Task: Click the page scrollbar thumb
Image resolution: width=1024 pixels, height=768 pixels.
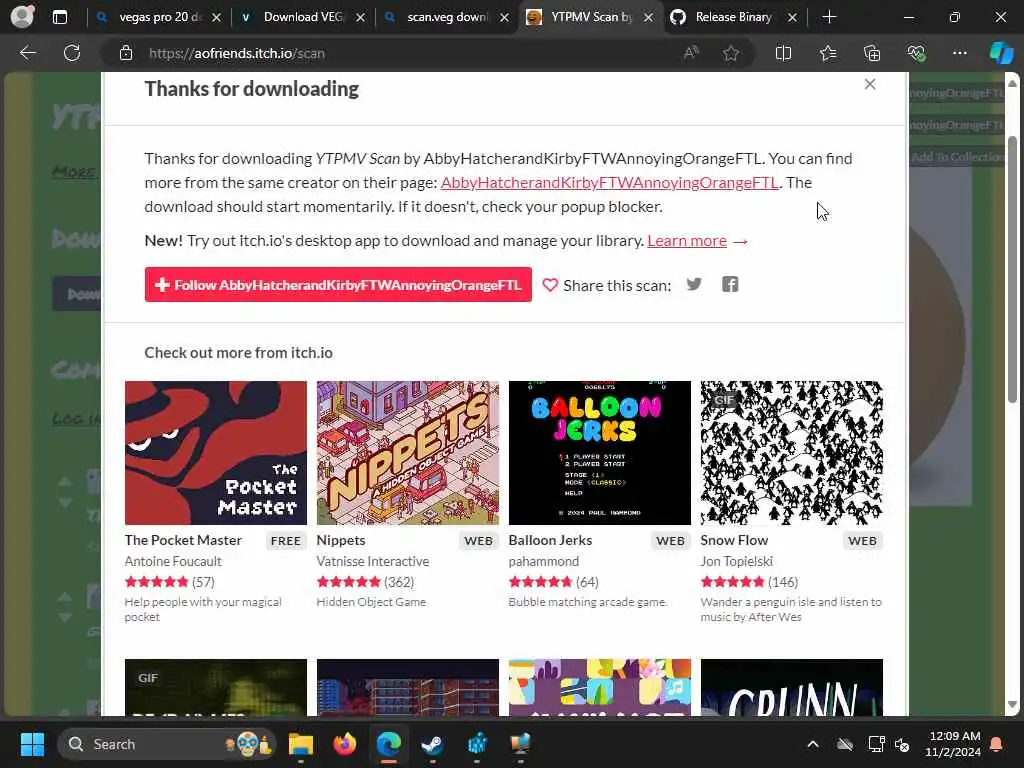Action: point(1013,268)
